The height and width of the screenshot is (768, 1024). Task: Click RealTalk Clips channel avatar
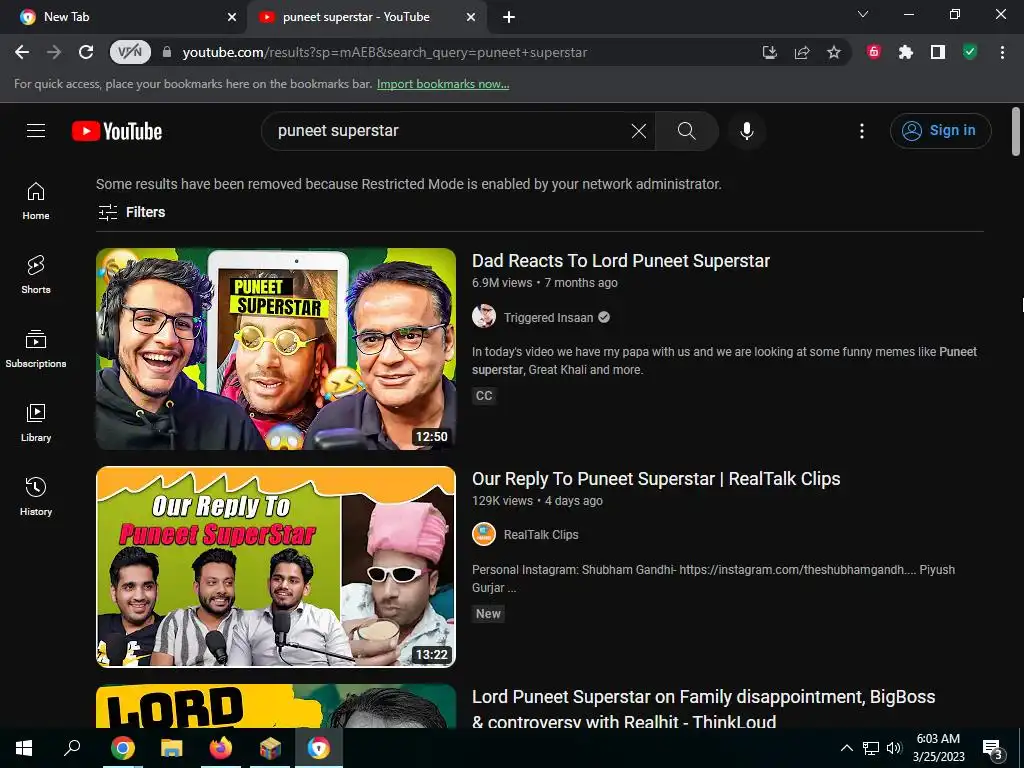coord(484,534)
